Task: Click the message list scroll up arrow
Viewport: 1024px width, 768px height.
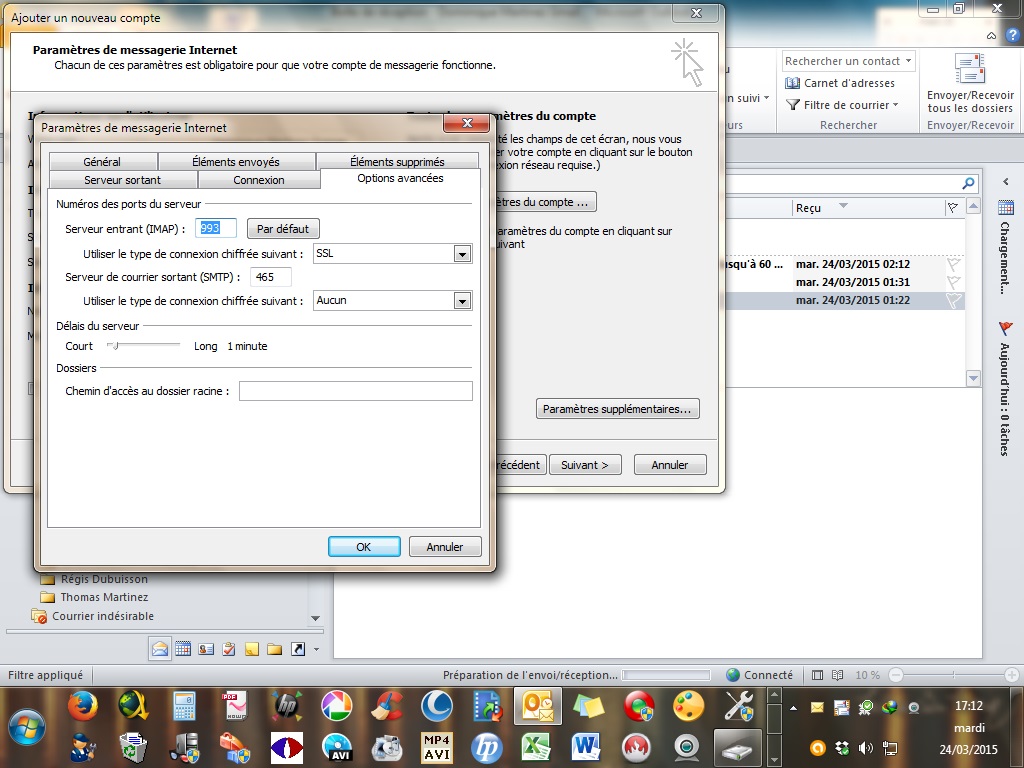Action: tap(973, 206)
